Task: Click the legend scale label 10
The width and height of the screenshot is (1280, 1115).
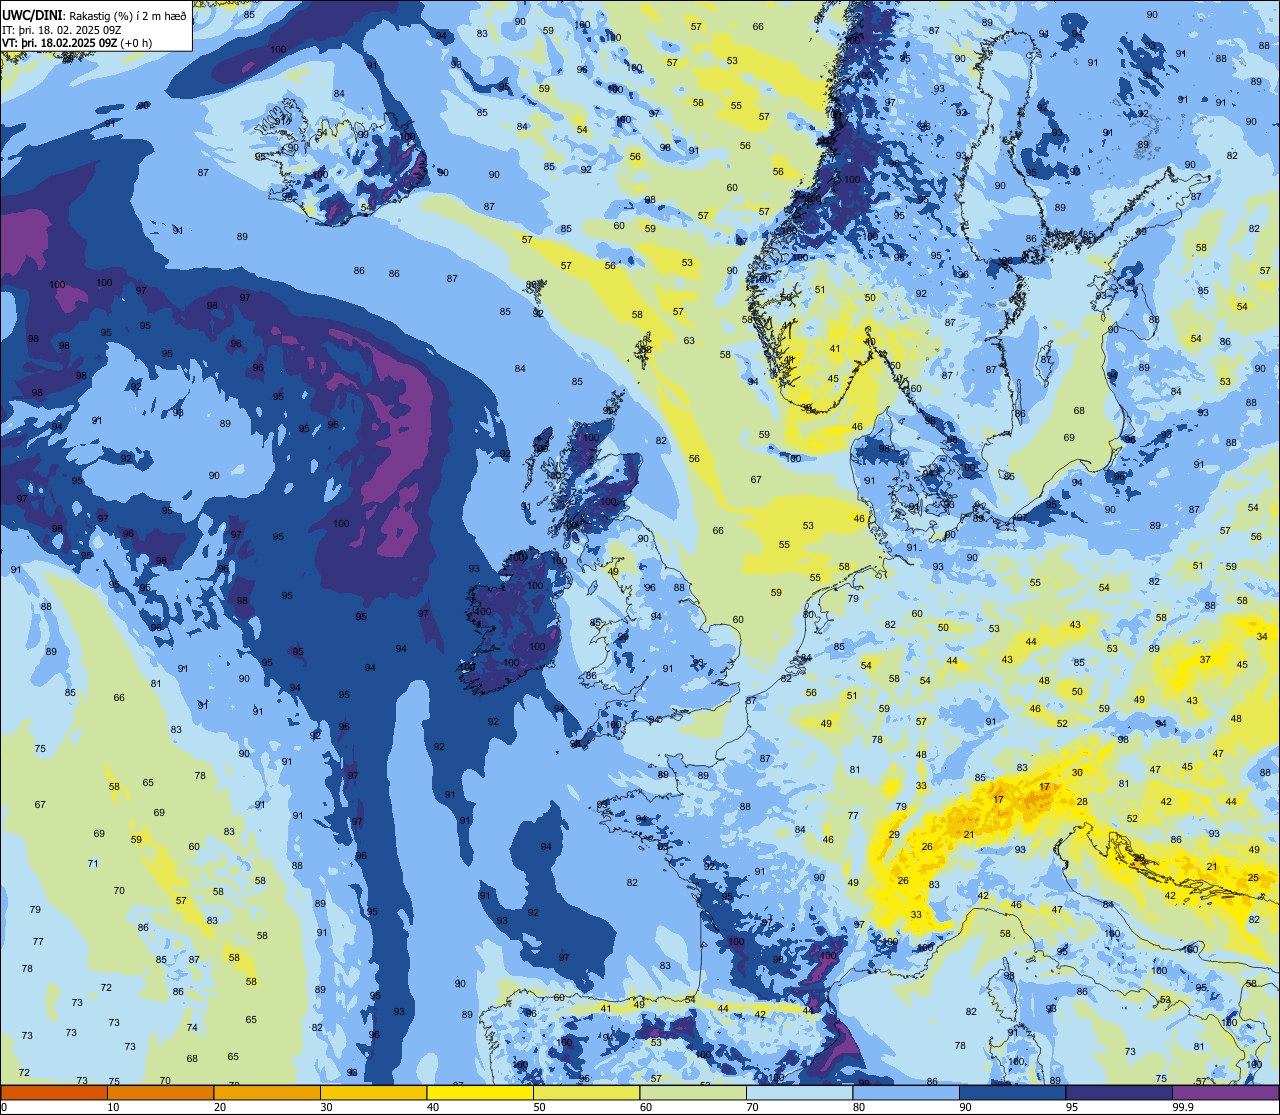Action: (113, 1107)
